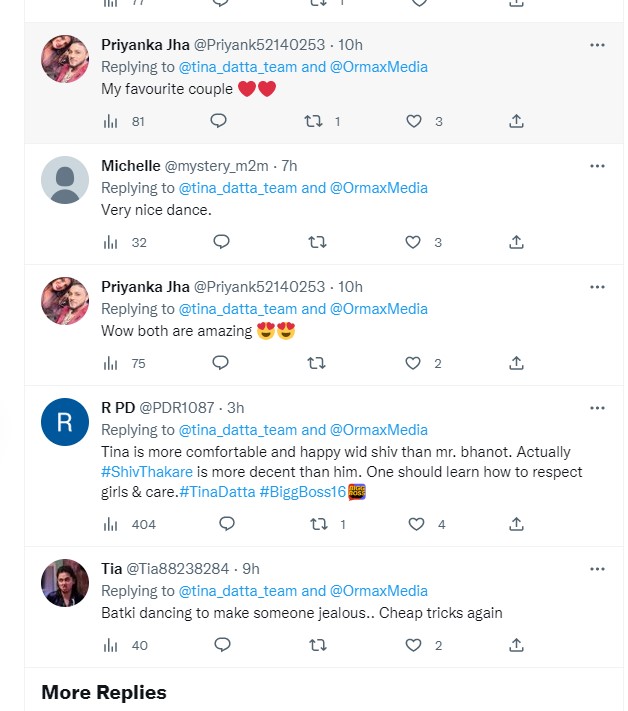The width and height of the screenshot is (628, 711).
Task: Reply to Tia's Batki dancing tweet
Action: [222, 645]
